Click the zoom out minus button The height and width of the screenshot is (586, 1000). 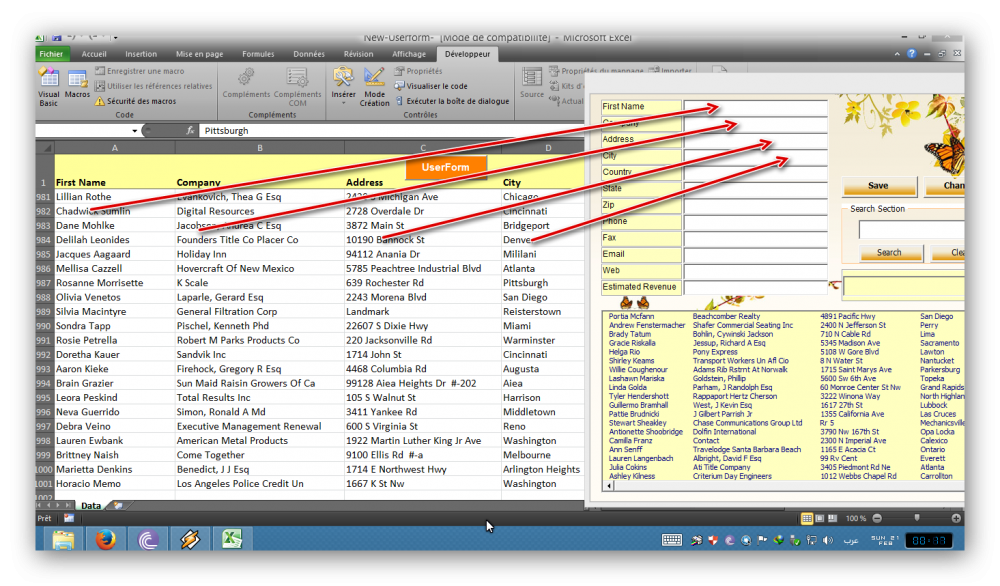[x=877, y=518]
